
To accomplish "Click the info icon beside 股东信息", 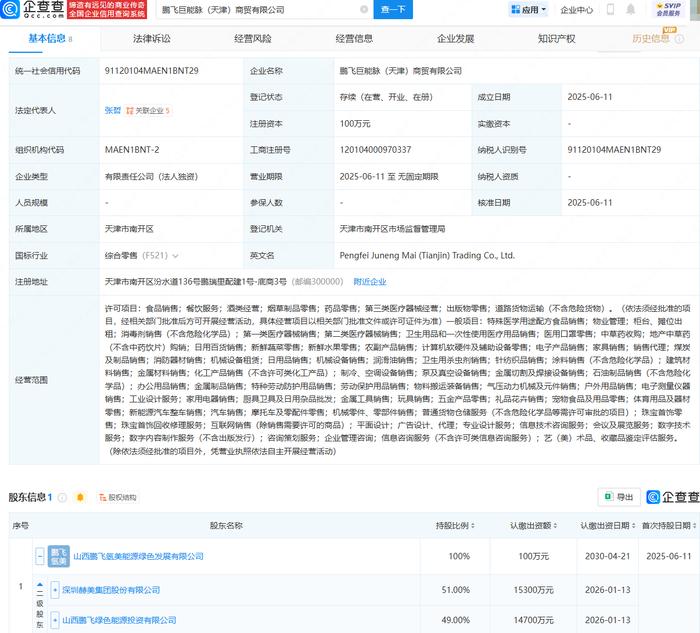I will [62, 497].
